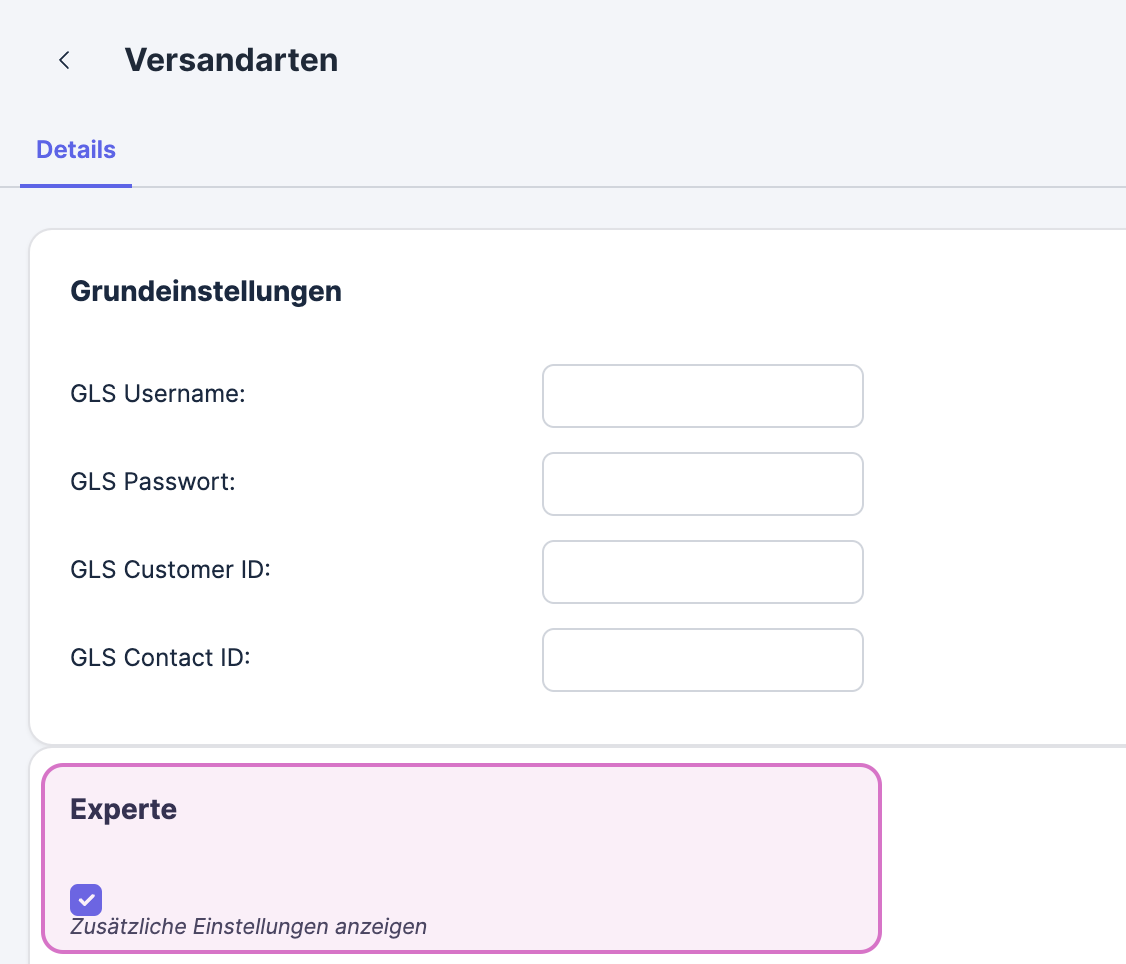
Task: Select the GLS Customer ID text box
Action: click(702, 572)
